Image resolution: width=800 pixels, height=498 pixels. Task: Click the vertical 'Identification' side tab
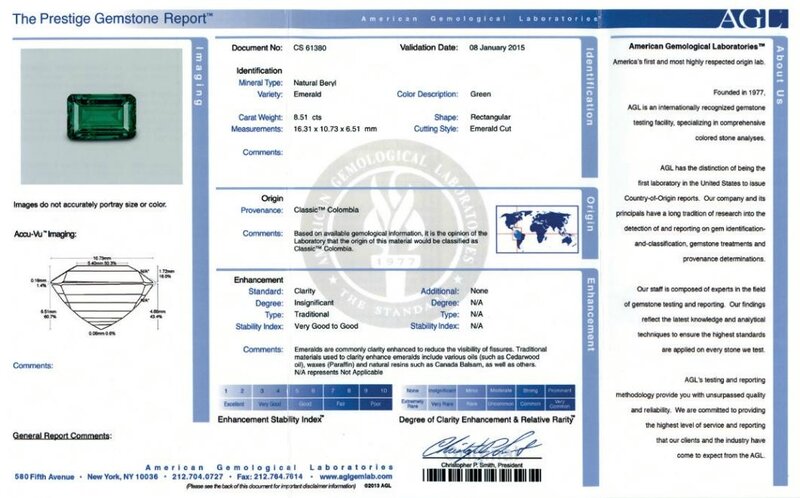[589, 87]
